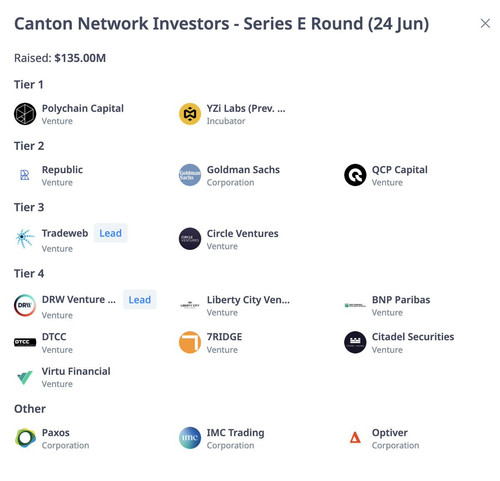Click the Tradeweb starburst logo
Screen dimensions: 500x481
pos(25,239)
